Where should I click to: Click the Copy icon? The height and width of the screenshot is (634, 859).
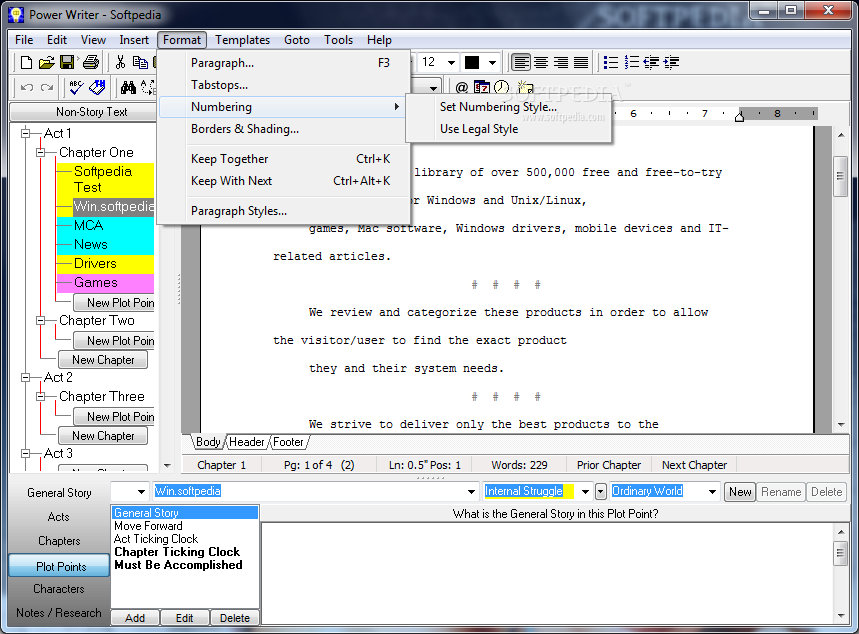[140, 62]
